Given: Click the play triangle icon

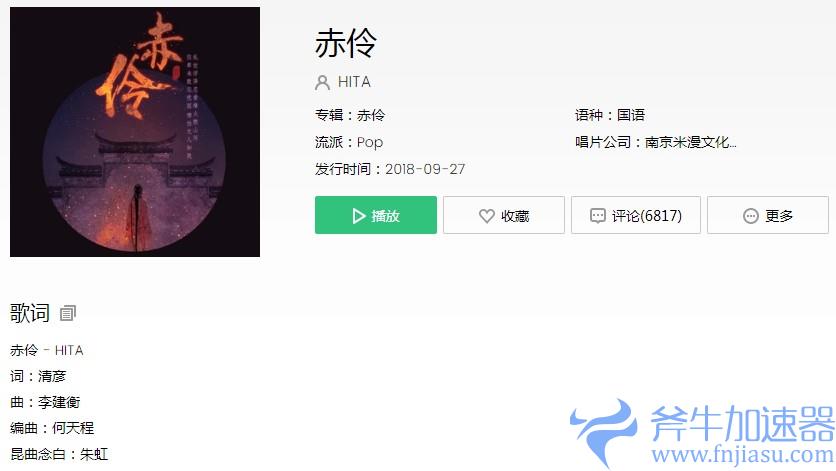Looking at the screenshot, I should 359,216.
